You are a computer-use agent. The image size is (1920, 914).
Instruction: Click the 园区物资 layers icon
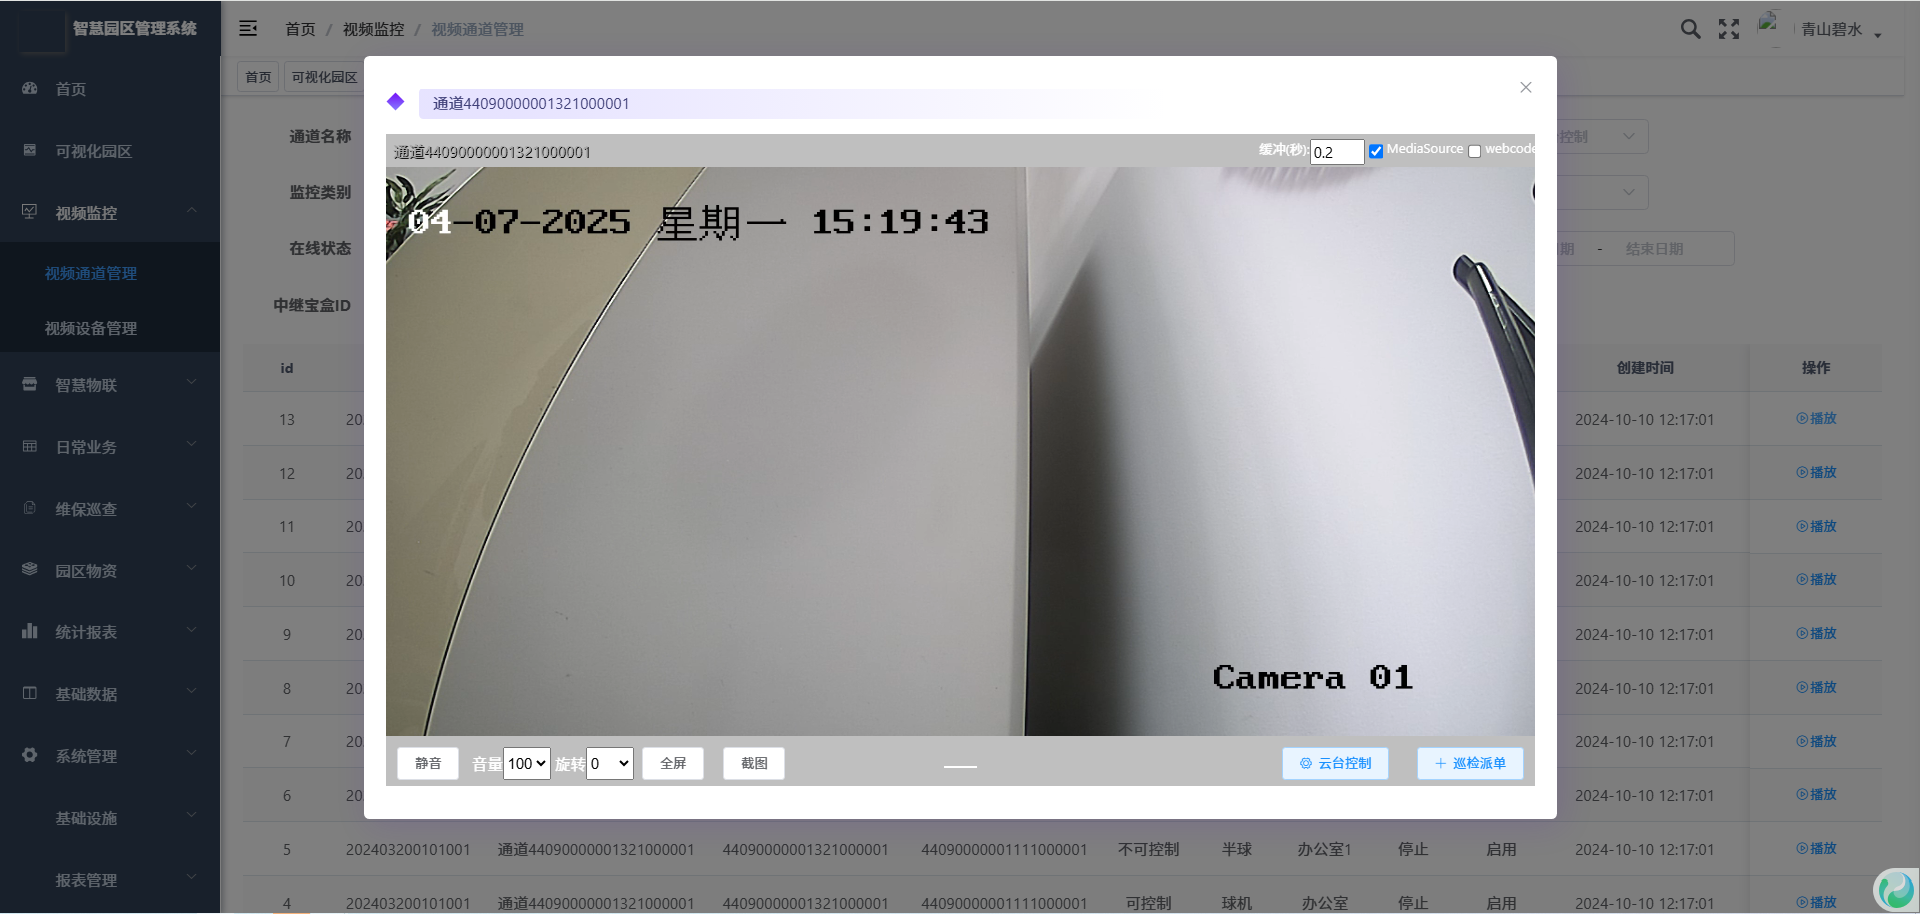click(x=30, y=570)
